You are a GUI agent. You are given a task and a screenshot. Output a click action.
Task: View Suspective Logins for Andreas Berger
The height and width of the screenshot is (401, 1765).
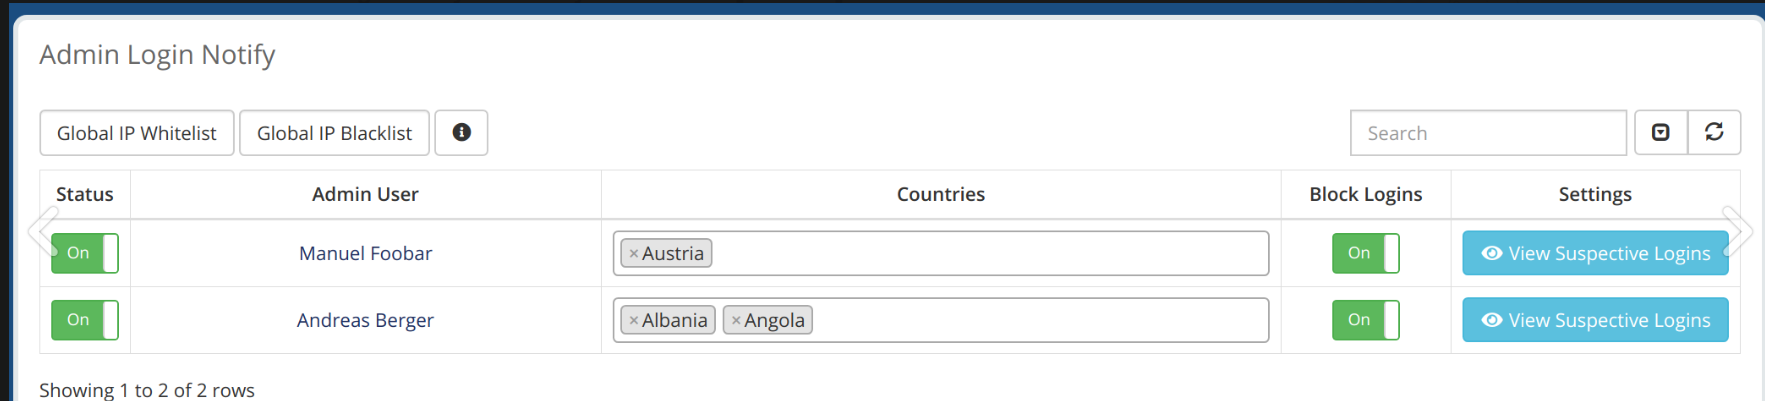1595,320
